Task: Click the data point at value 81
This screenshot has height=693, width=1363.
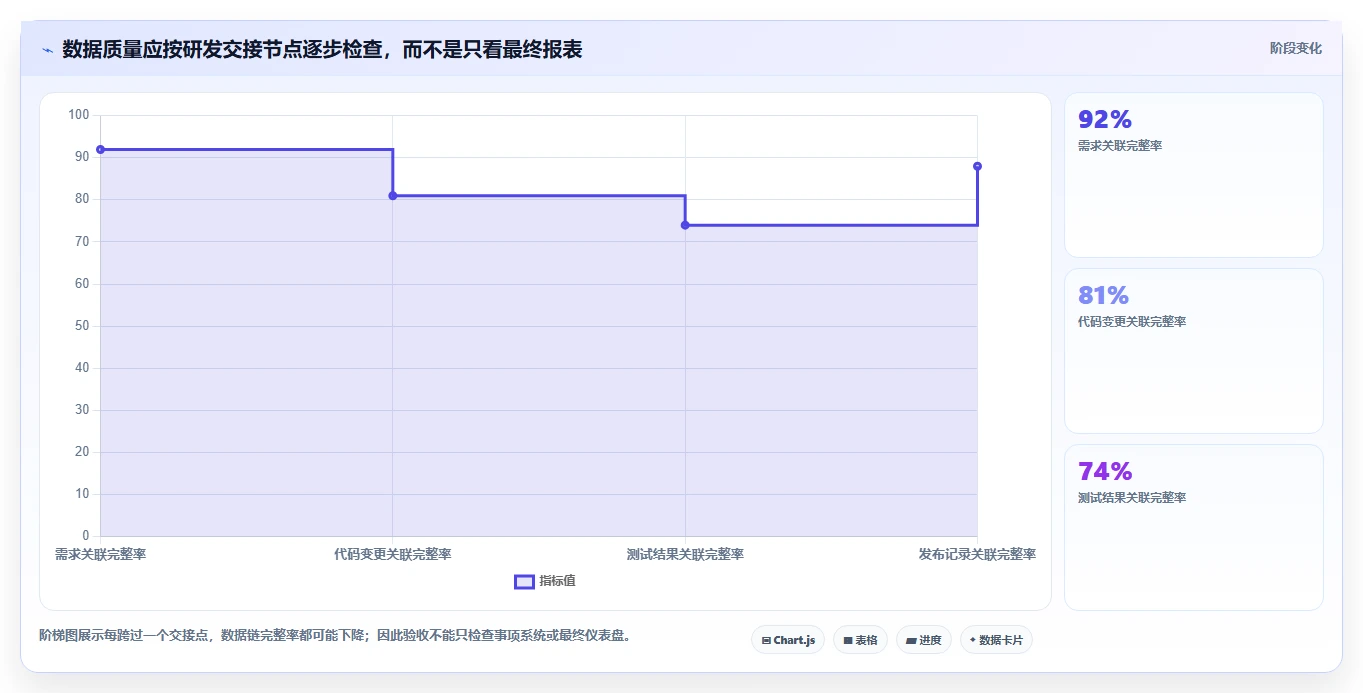Action: point(392,196)
